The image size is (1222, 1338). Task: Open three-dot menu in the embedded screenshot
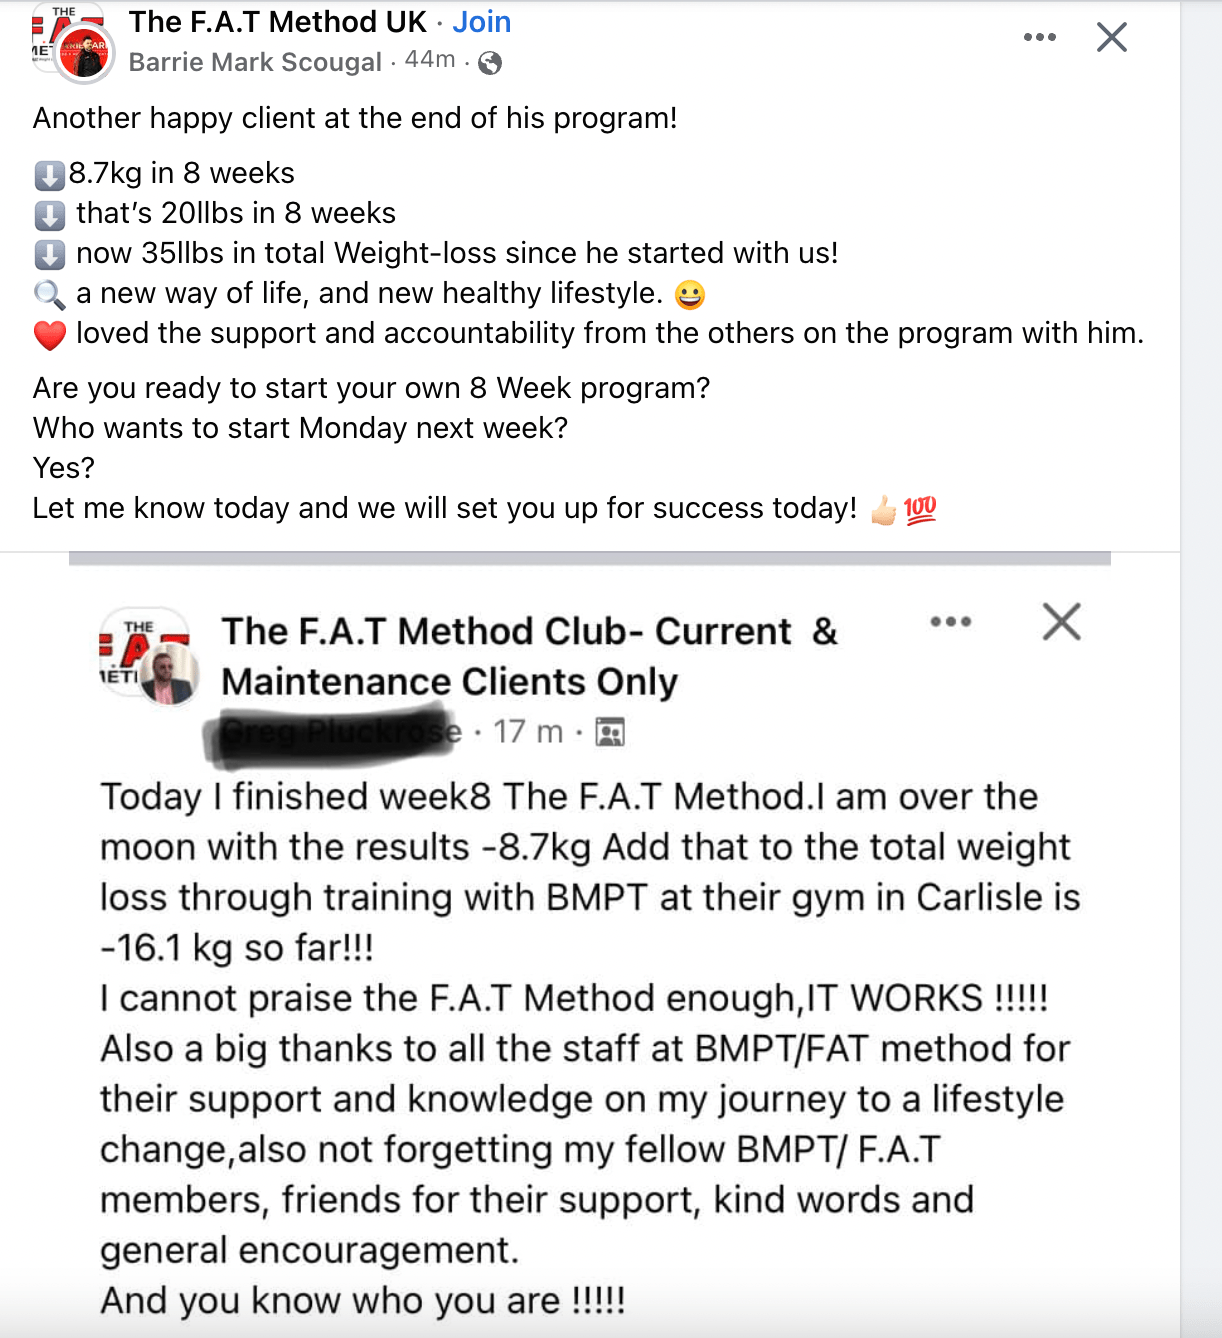(950, 622)
